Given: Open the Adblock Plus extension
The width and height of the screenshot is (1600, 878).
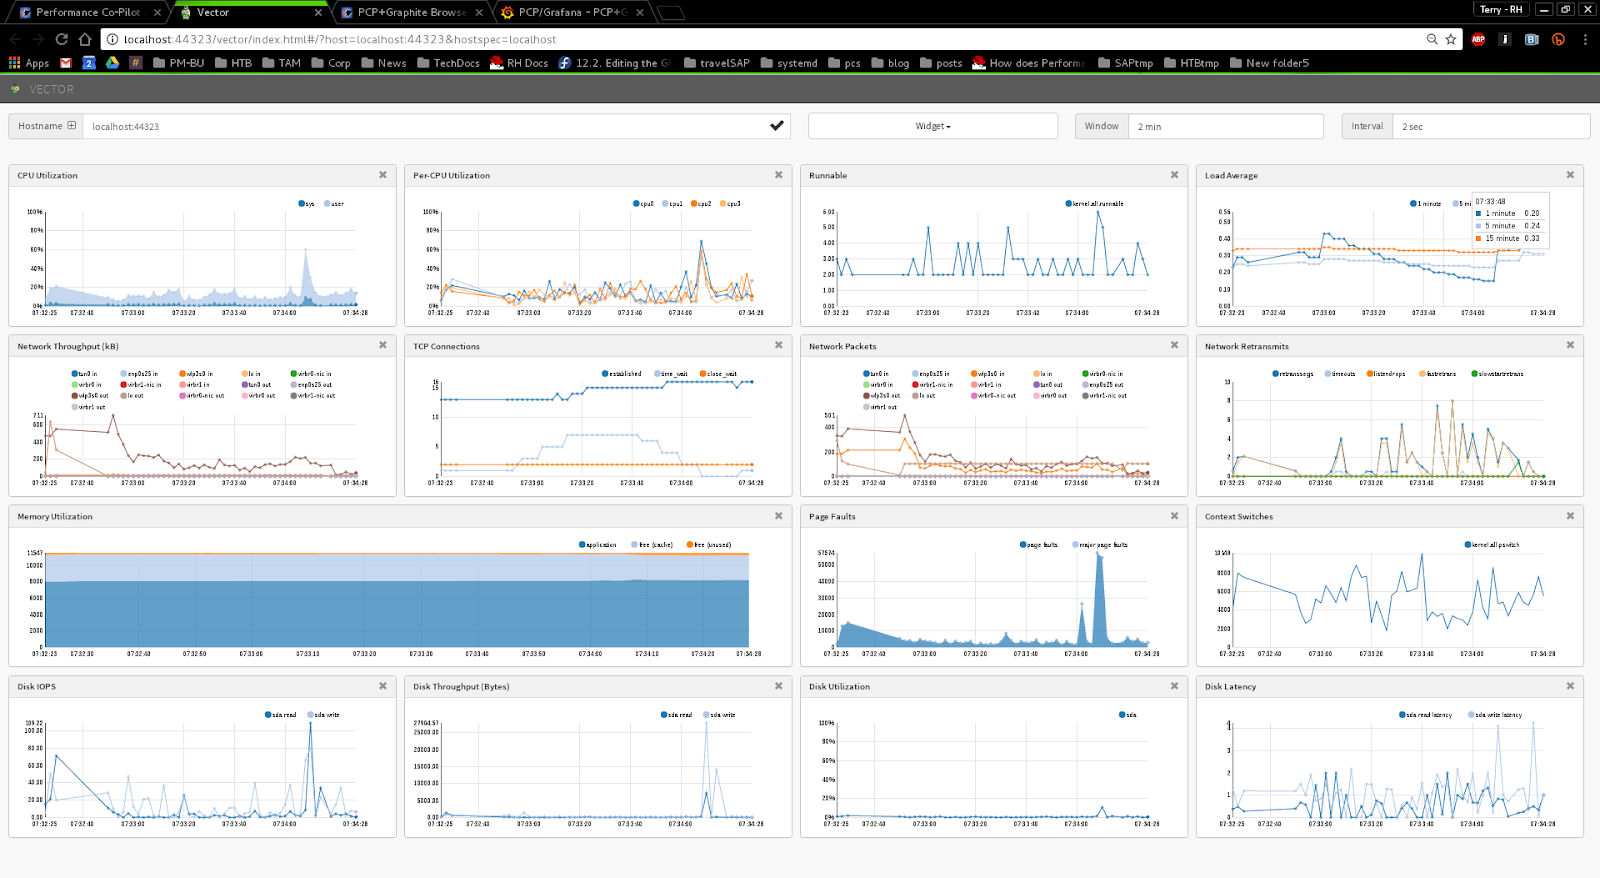Looking at the screenshot, I should [1478, 39].
